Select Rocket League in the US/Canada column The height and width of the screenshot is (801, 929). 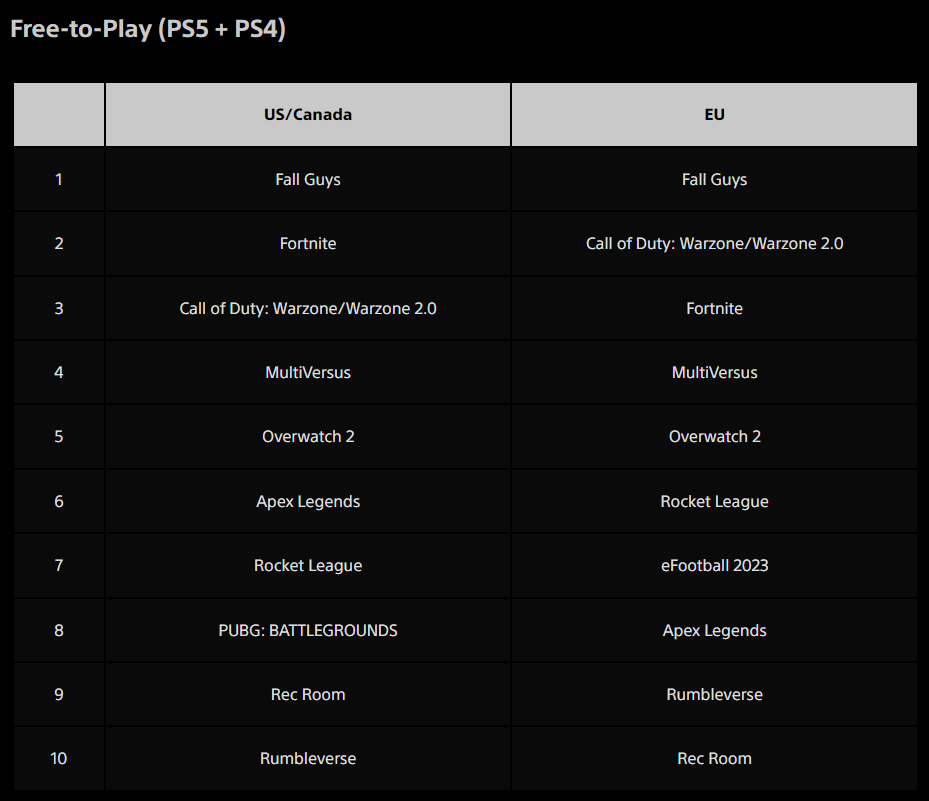[308, 566]
